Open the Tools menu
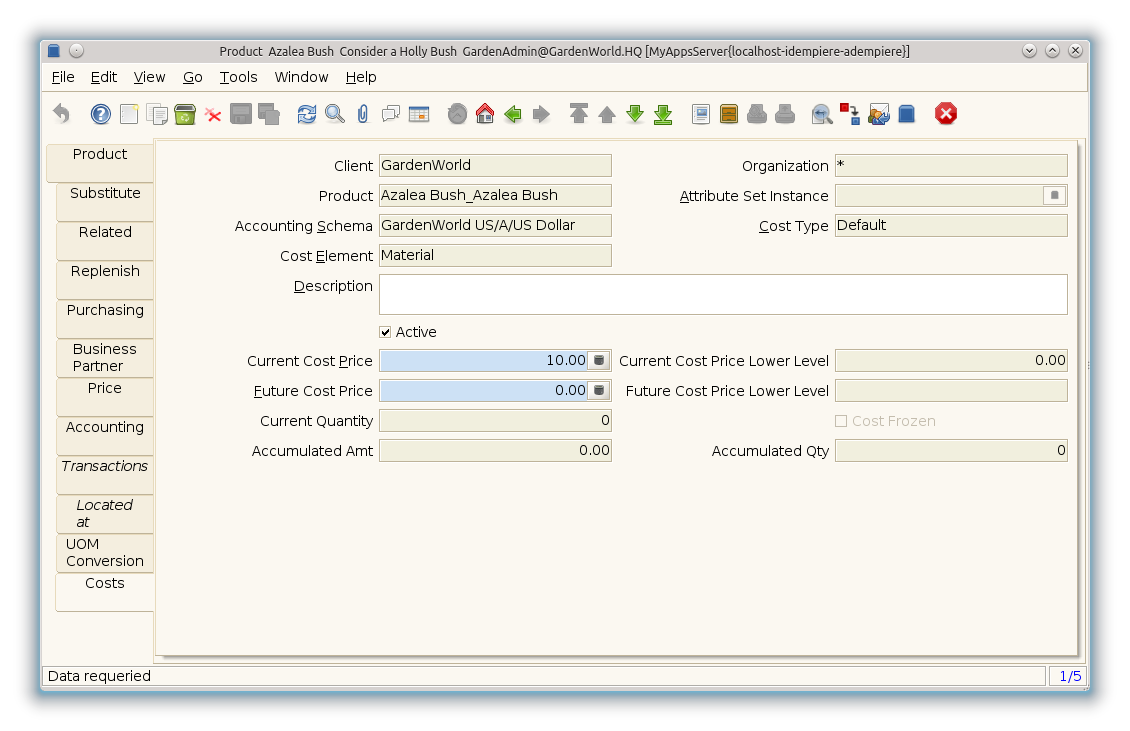The image size is (1130, 731). point(238,77)
